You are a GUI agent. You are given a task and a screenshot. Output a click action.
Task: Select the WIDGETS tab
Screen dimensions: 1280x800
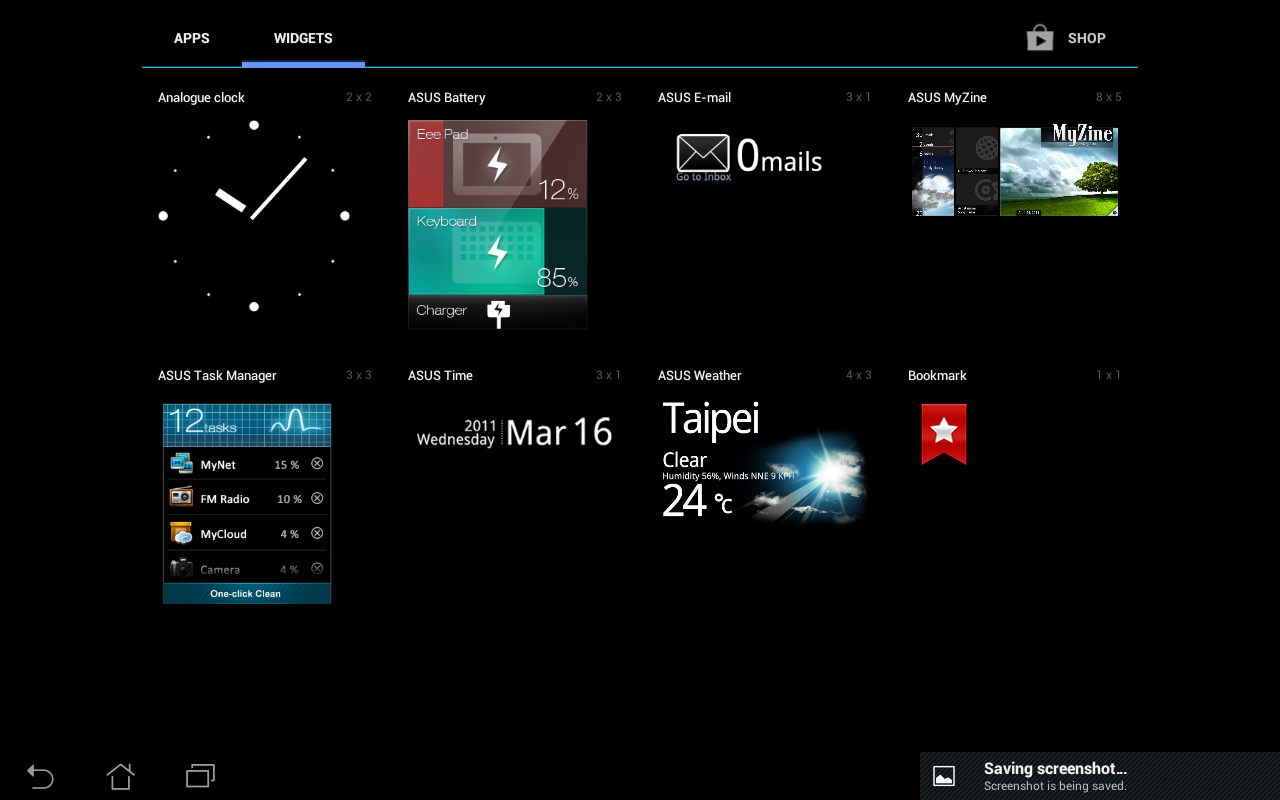pos(303,38)
